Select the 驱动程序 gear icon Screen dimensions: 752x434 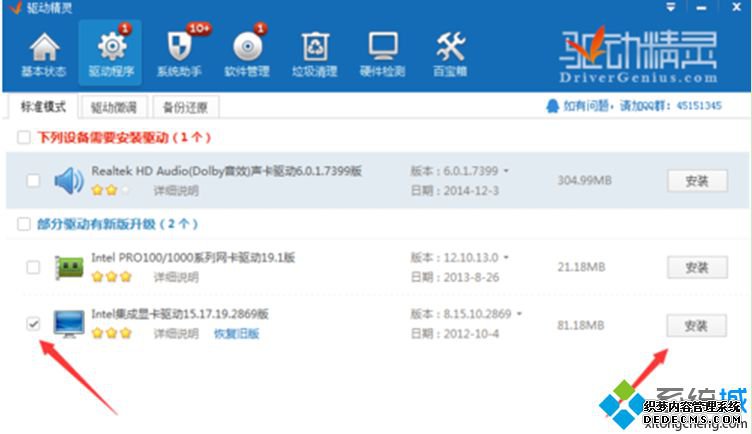click(x=111, y=47)
